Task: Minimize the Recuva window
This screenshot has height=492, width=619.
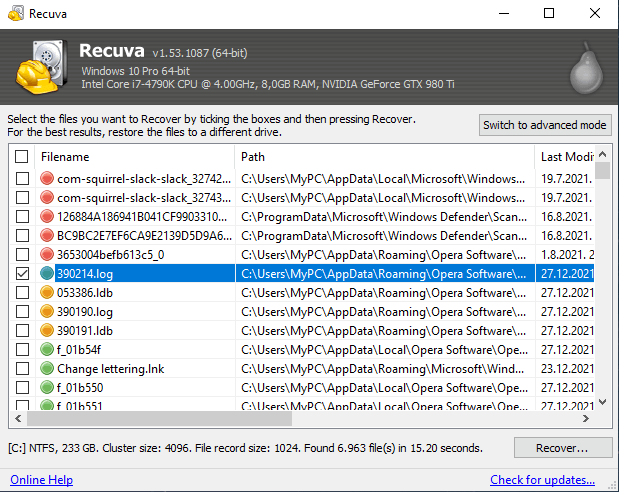Action: coord(504,13)
